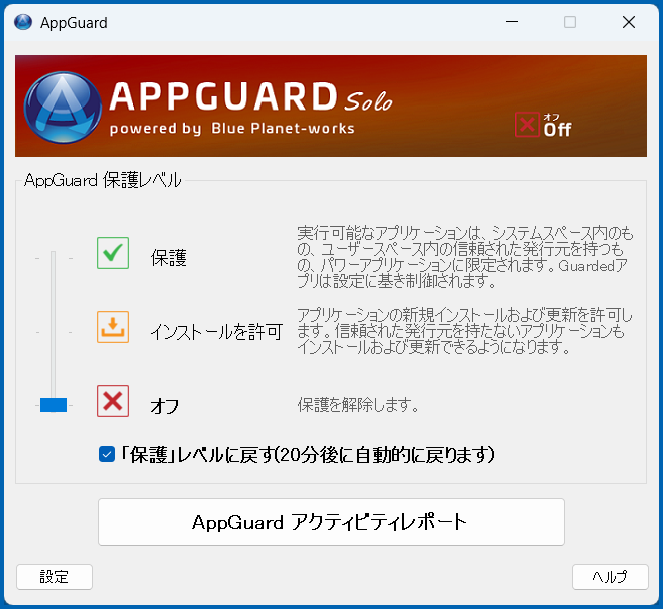Click the red X オフ level icon

pos(113,401)
